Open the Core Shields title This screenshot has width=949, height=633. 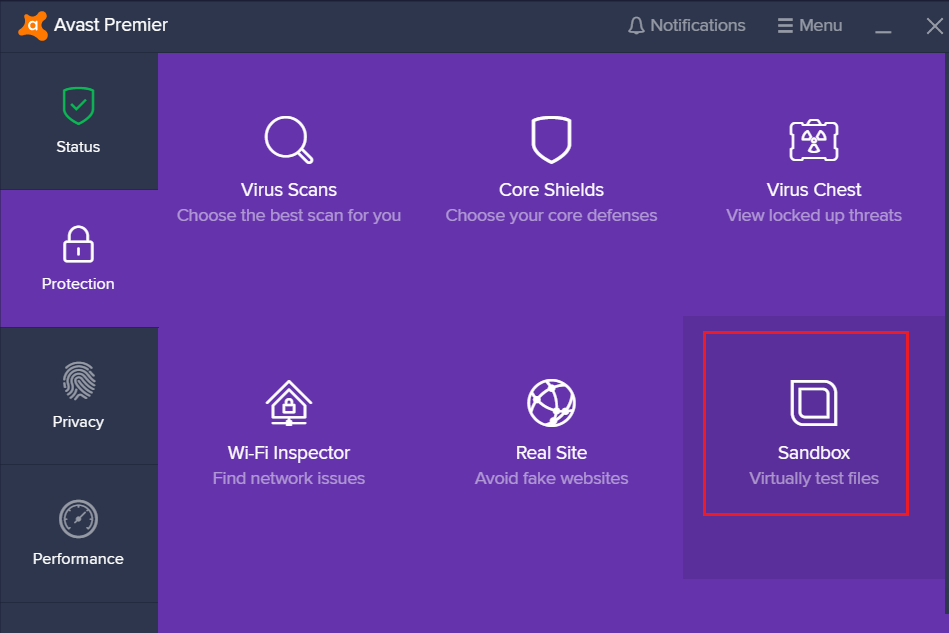pyautogui.click(x=551, y=189)
